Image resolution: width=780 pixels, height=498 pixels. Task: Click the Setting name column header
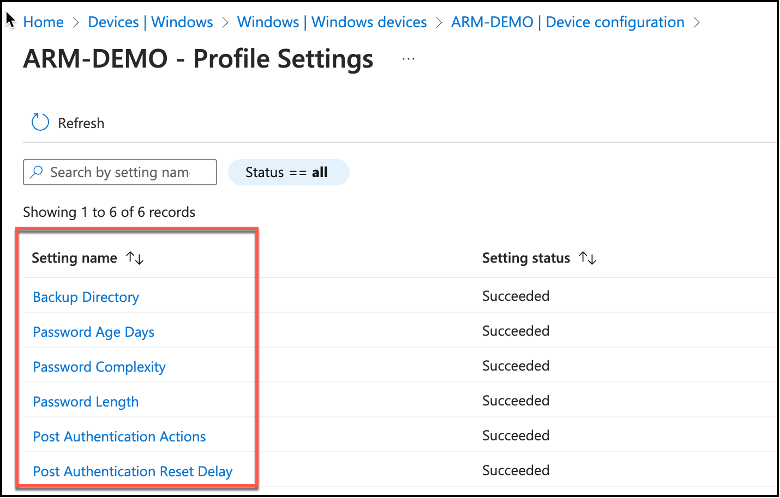[74, 258]
